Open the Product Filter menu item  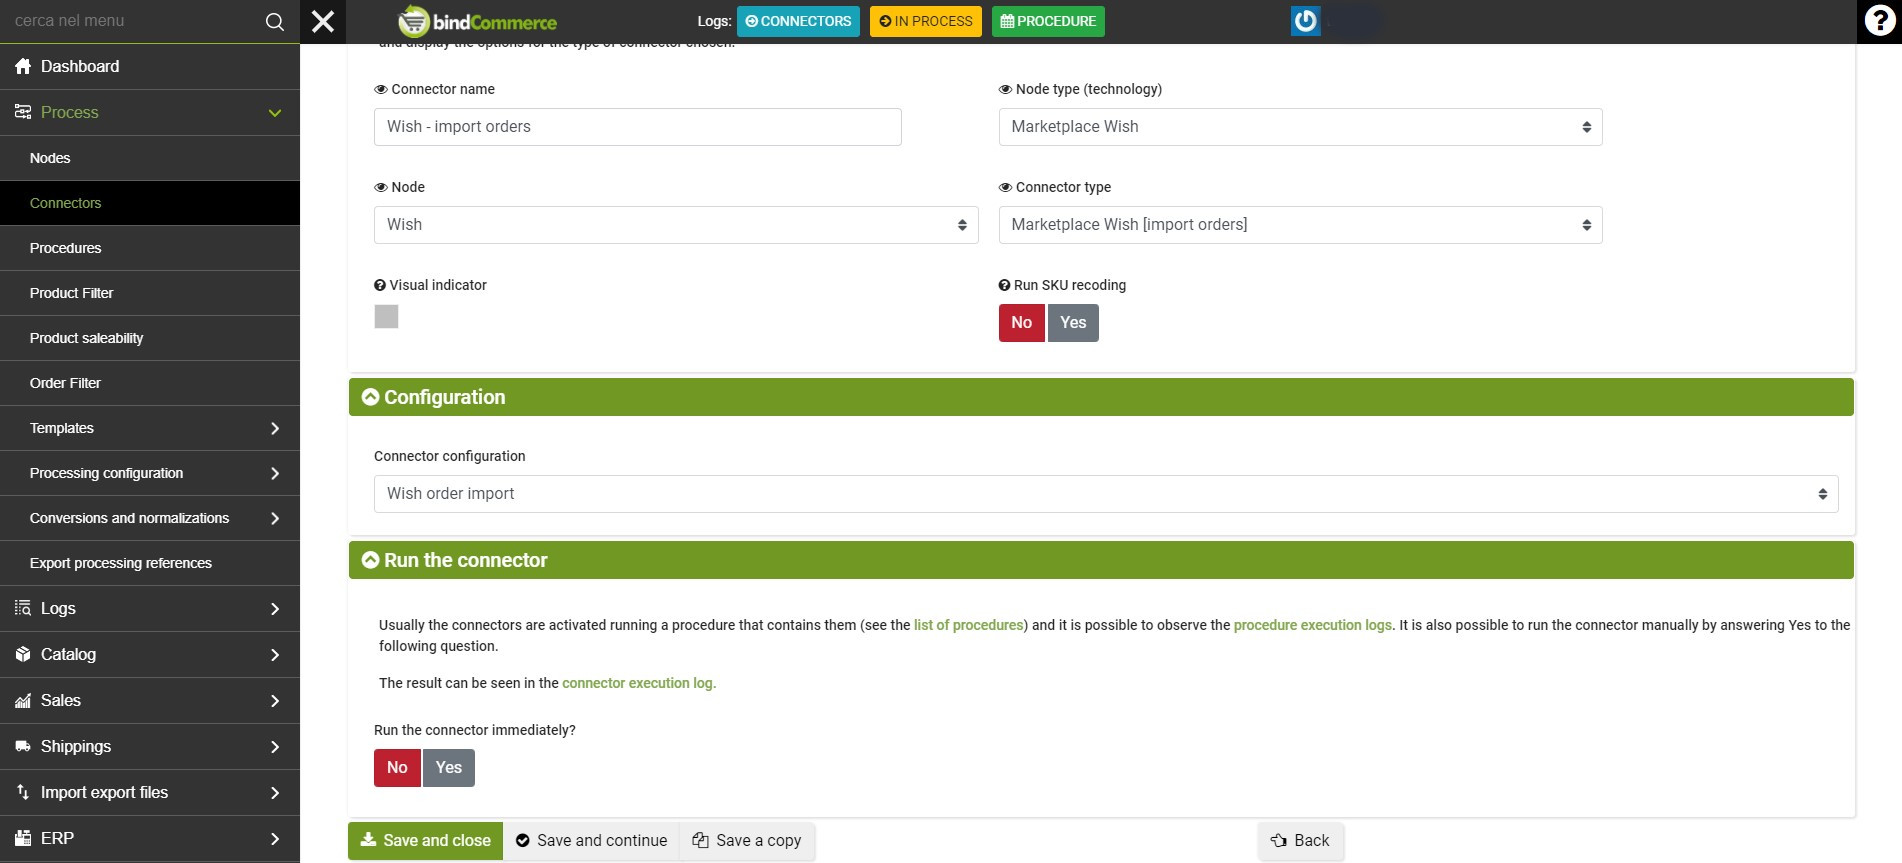pyautogui.click(x=150, y=293)
